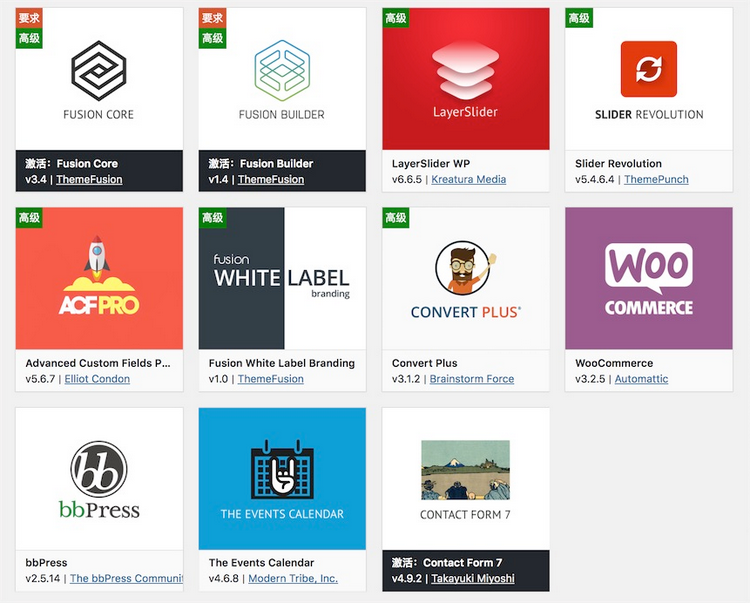Click the Fusion White Label Branding title
The height and width of the screenshot is (603, 750).
point(282,363)
